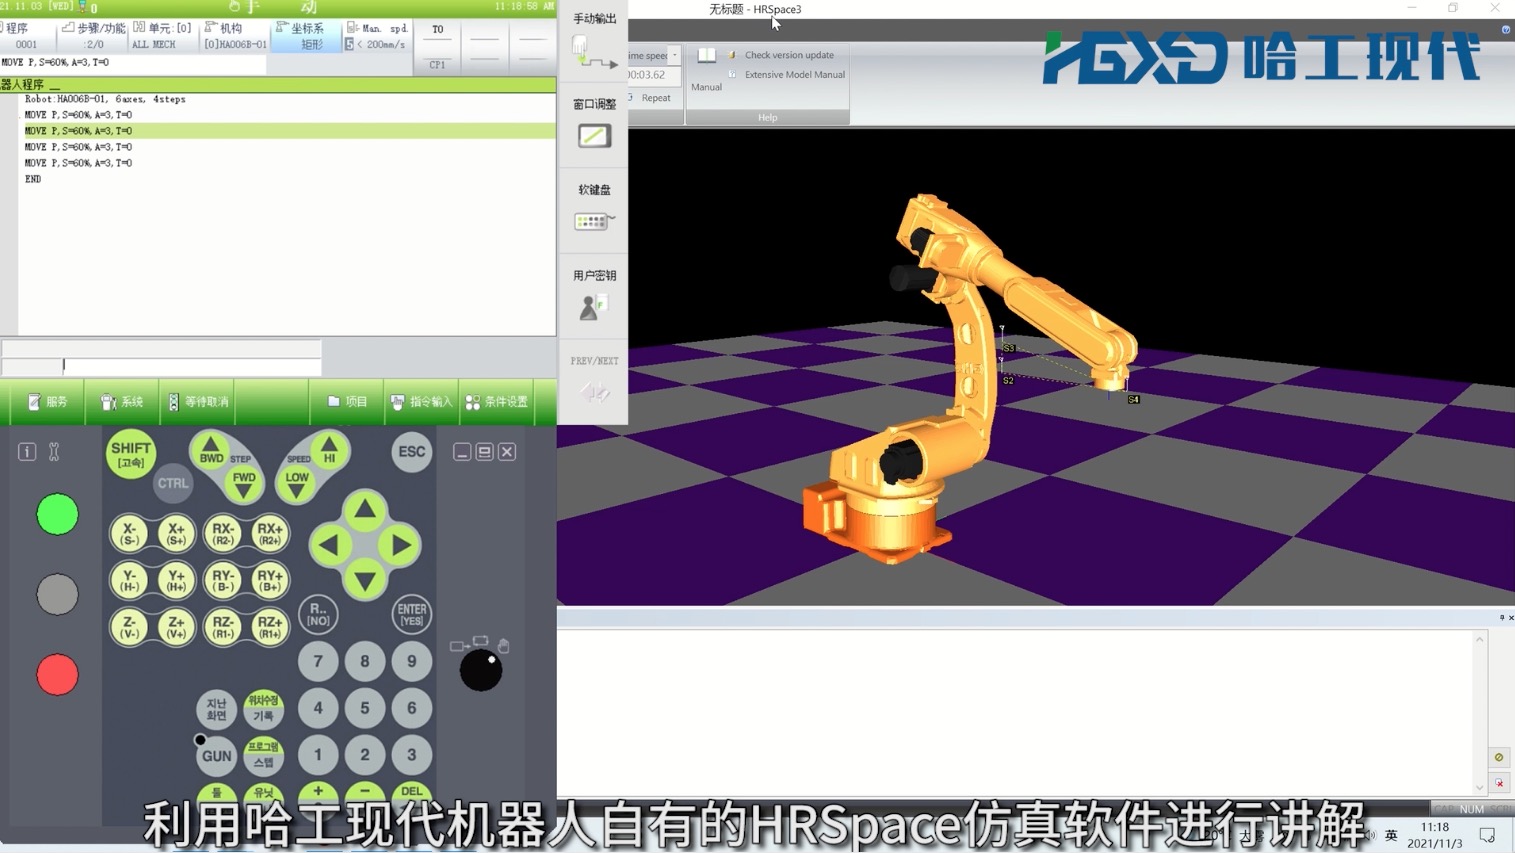The height and width of the screenshot is (853, 1515).
Task: Open the time speed dropdown arrow
Action: point(675,55)
